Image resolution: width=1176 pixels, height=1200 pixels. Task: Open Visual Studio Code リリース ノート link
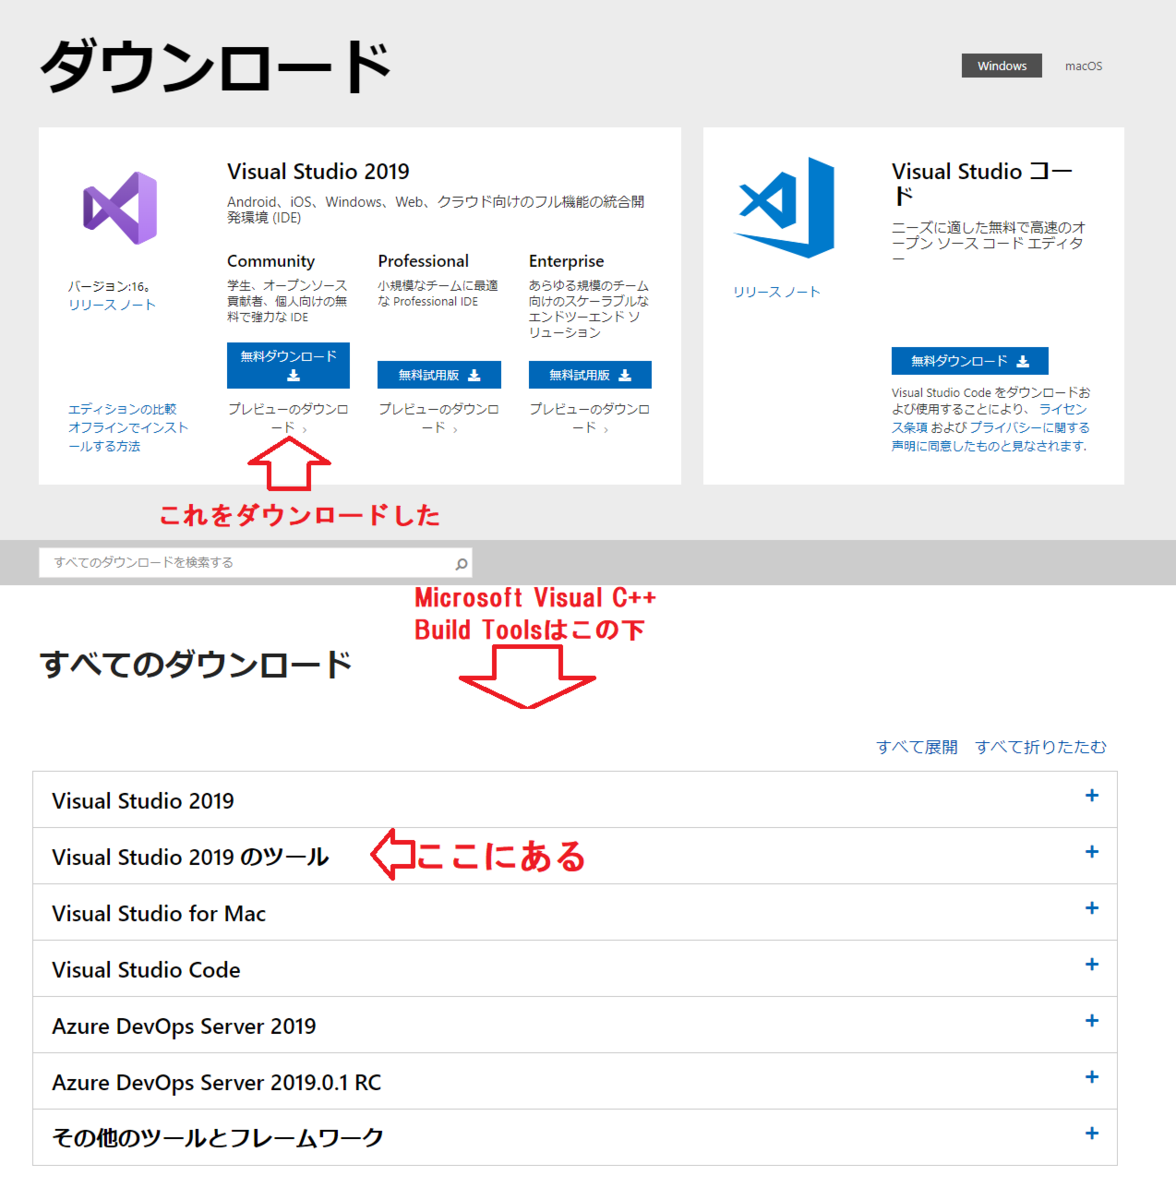pos(776,292)
